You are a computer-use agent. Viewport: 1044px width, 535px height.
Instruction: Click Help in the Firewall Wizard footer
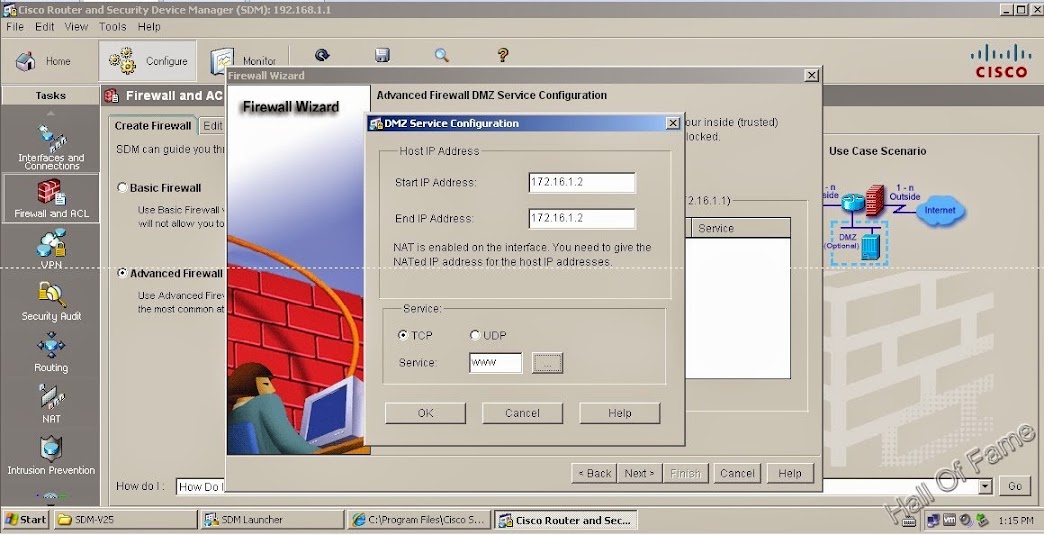790,474
